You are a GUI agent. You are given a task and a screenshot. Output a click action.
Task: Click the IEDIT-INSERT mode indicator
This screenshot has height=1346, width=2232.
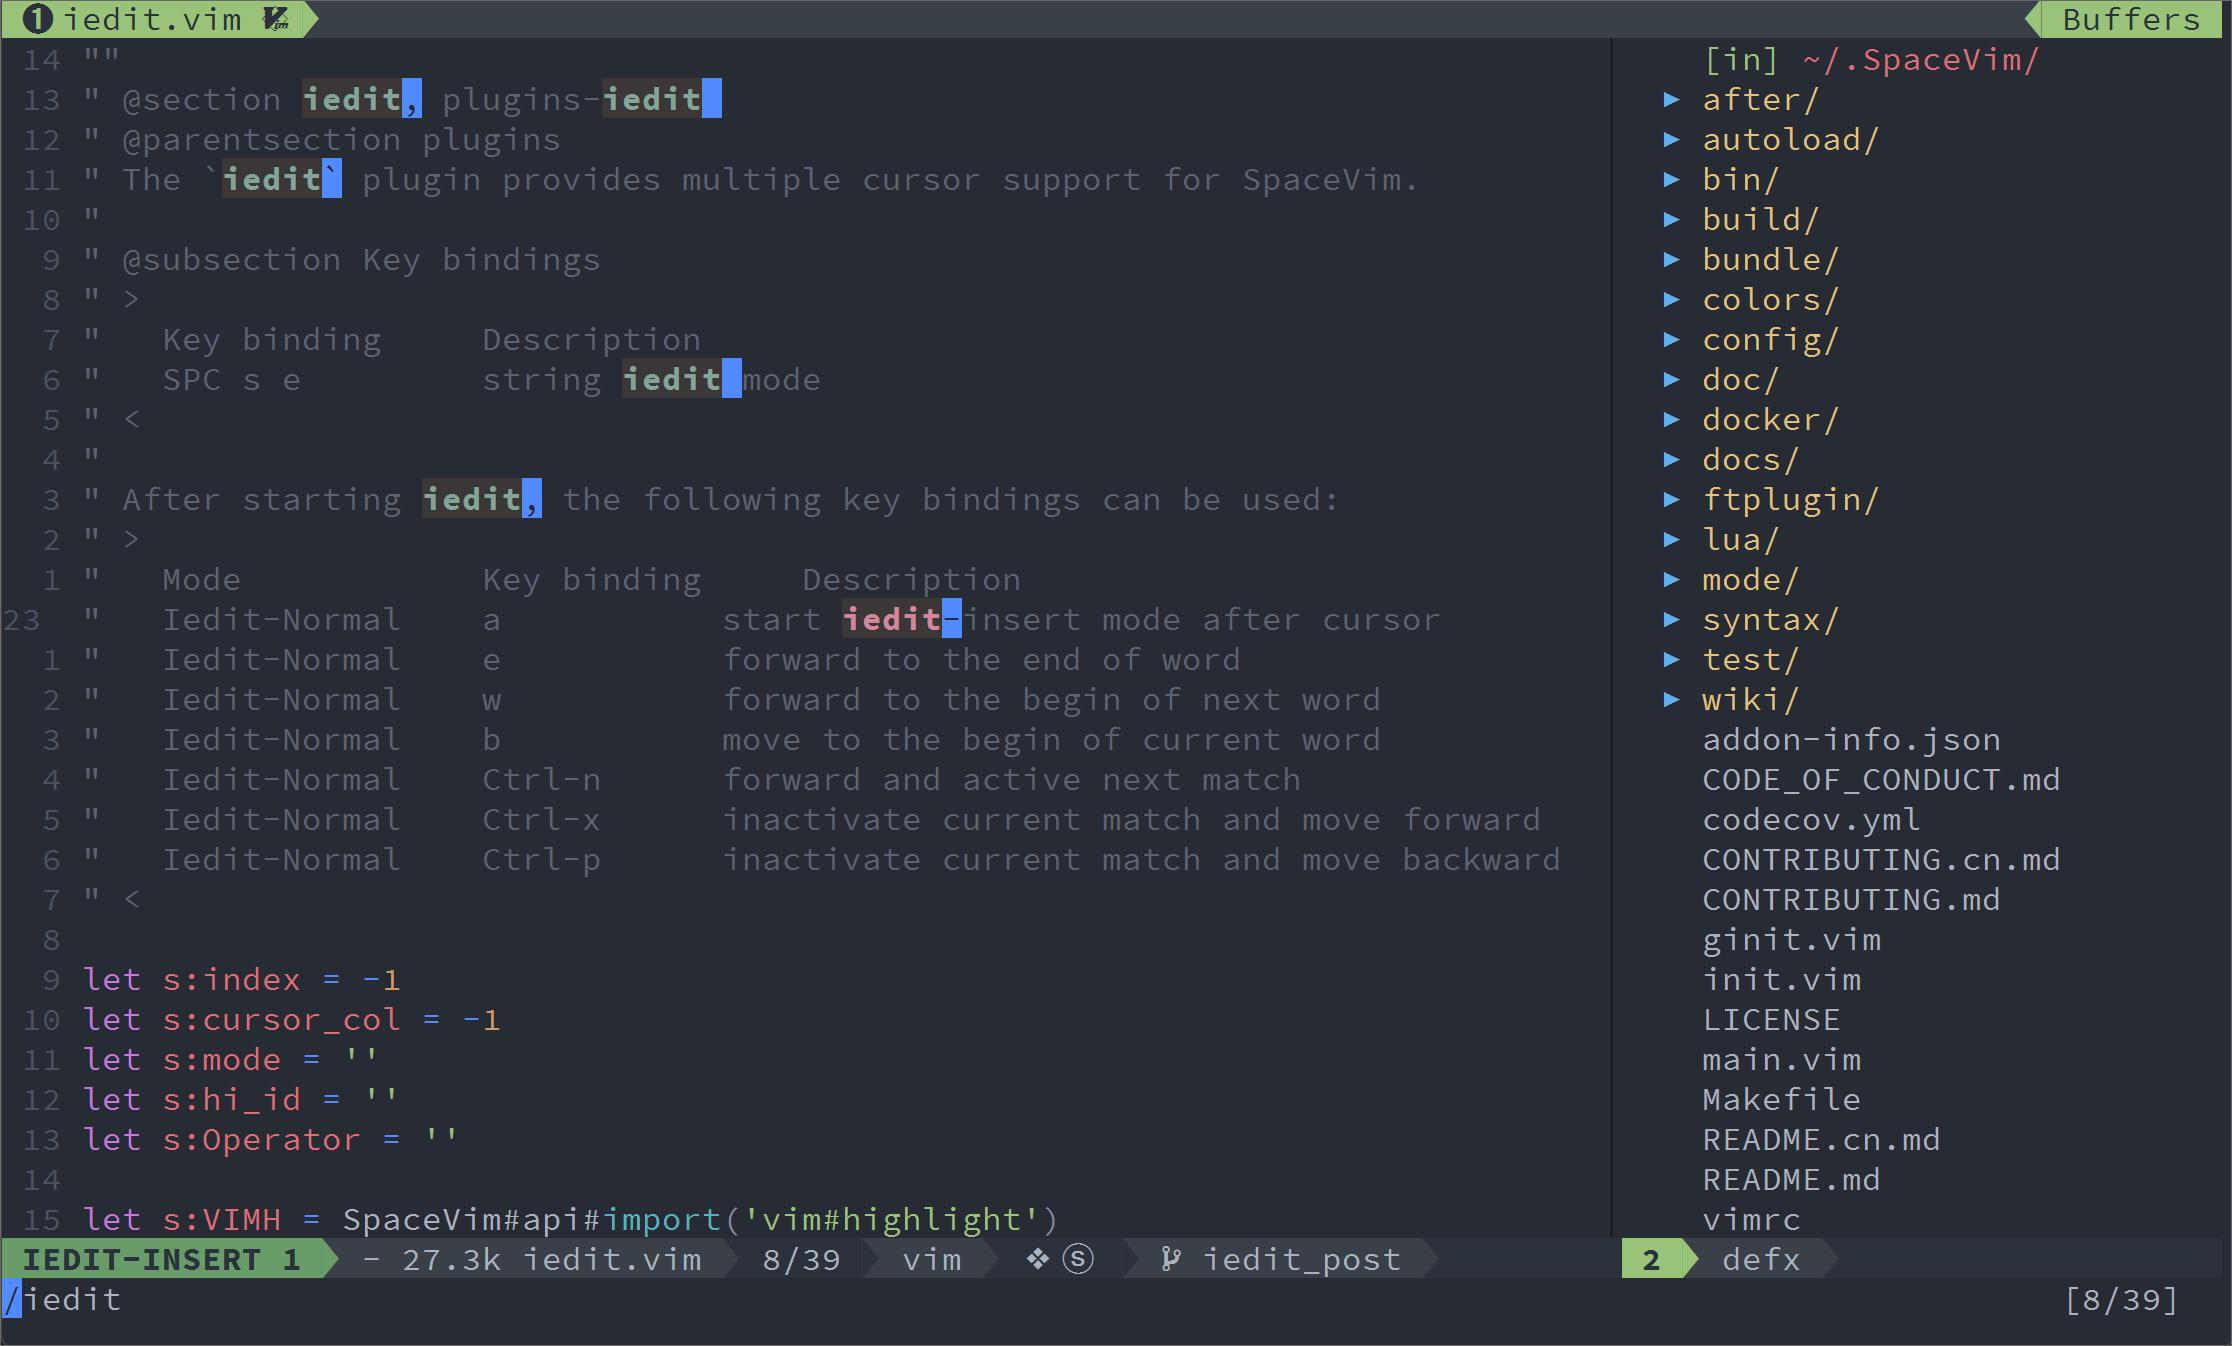161,1259
